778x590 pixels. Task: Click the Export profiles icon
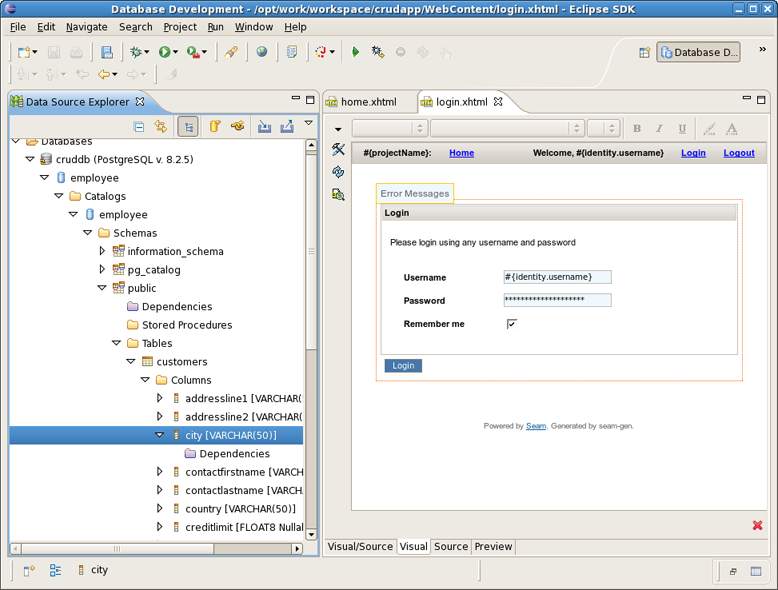pyautogui.click(x=287, y=127)
